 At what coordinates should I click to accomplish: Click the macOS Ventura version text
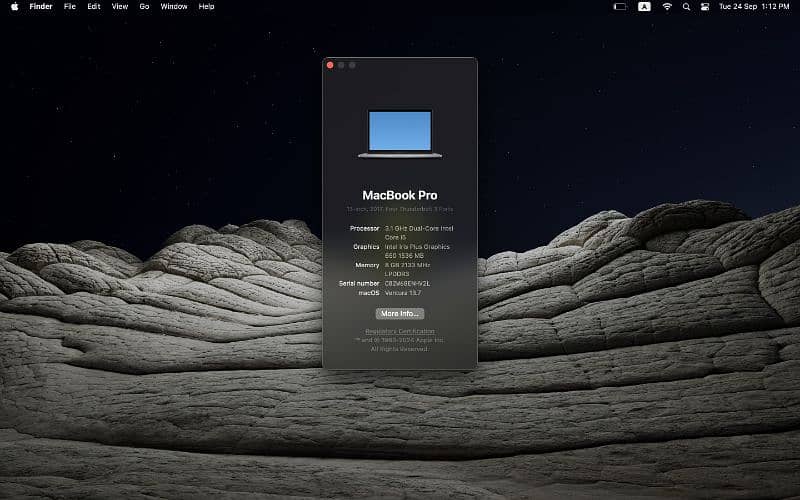406,292
